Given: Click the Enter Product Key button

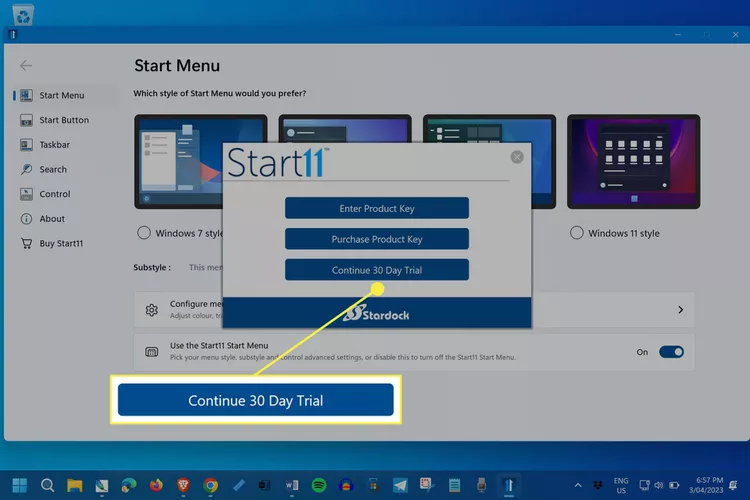Looking at the screenshot, I should [377, 208].
